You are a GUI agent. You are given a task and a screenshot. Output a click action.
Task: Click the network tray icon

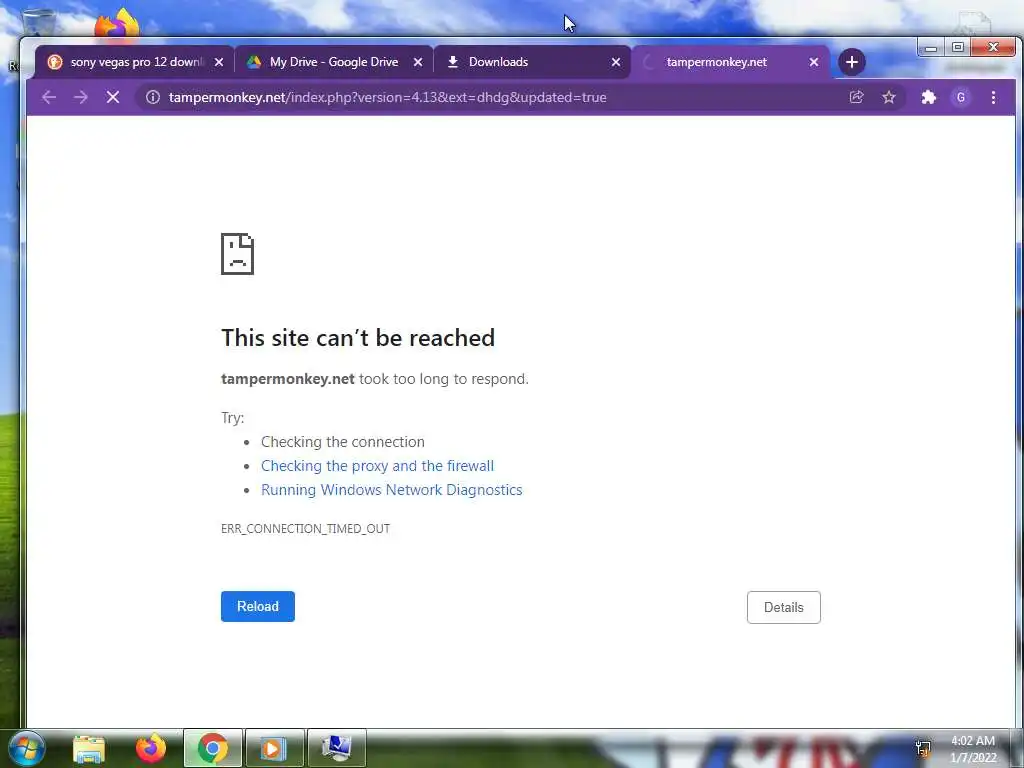923,748
